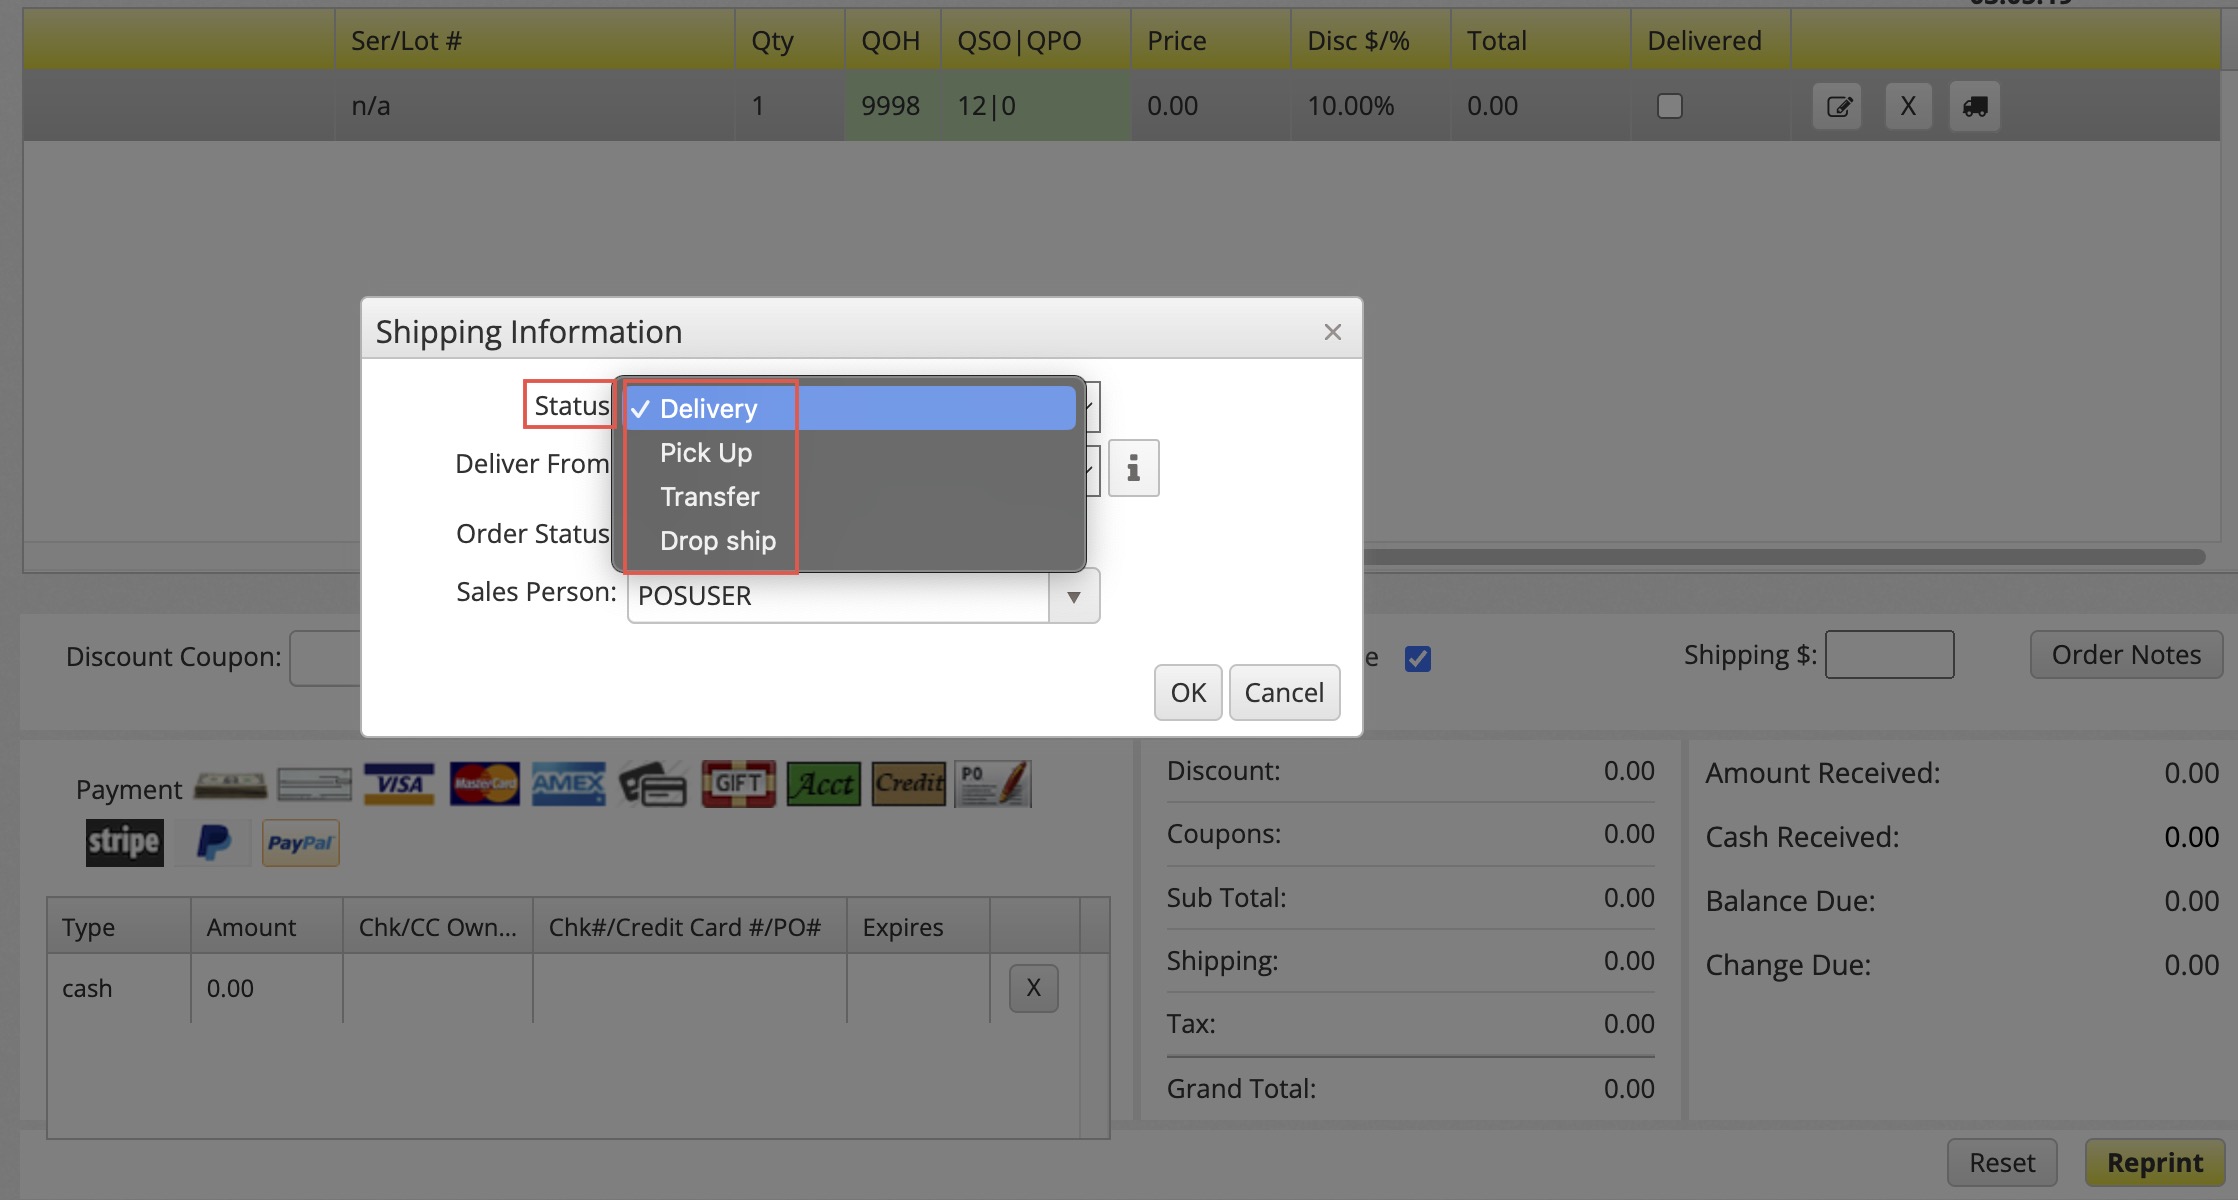2238x1200 pixels.
Task: Toggle the Delivered checkbox in item row
Action: tap(1669, 106)
